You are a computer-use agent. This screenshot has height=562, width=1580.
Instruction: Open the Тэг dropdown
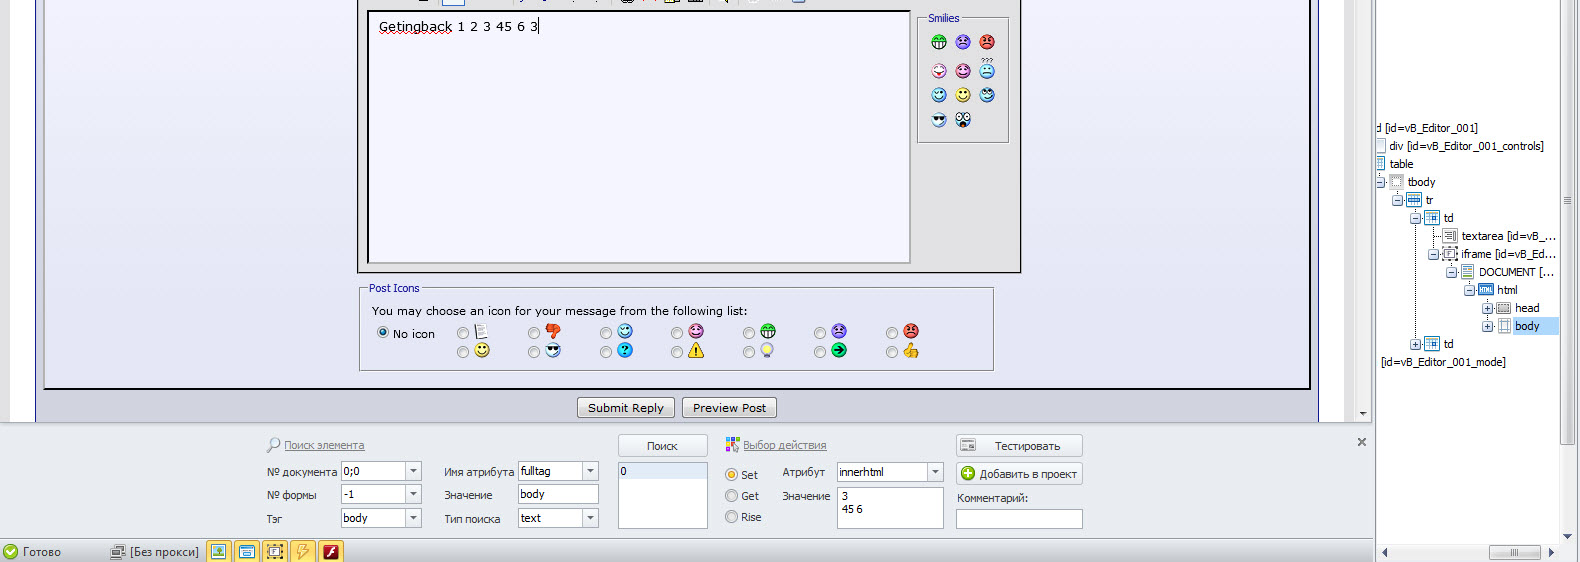click(413, 518)
